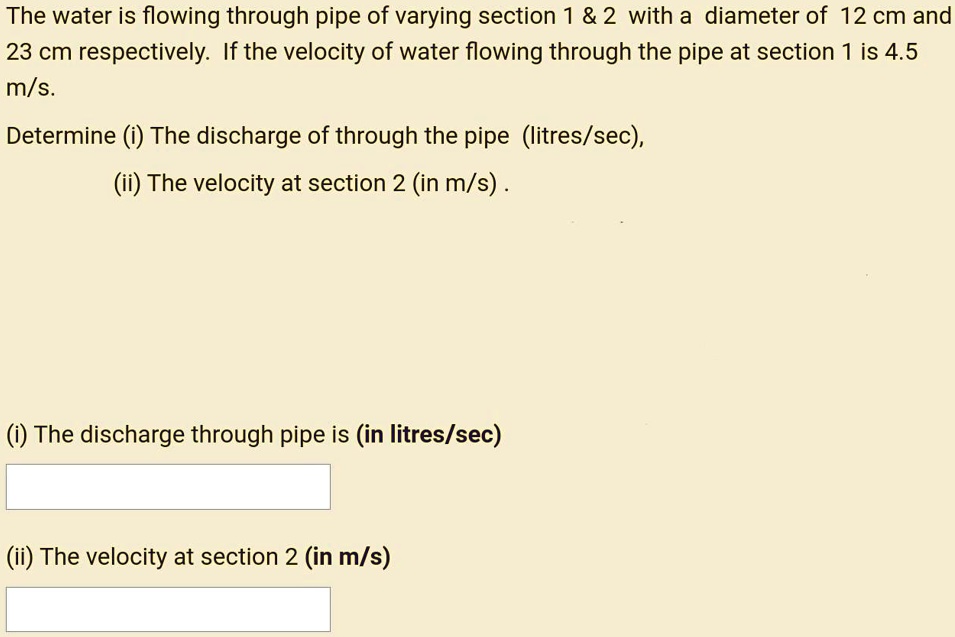Image resolution: width=955 pixels, height=637 pixels.
Task: Click the 'Determine (i)' instruction line
Action: point(325,136)
